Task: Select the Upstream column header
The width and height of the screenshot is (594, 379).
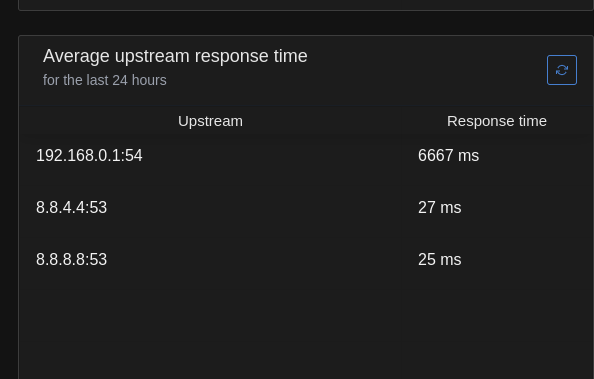Action: (210, 121)
